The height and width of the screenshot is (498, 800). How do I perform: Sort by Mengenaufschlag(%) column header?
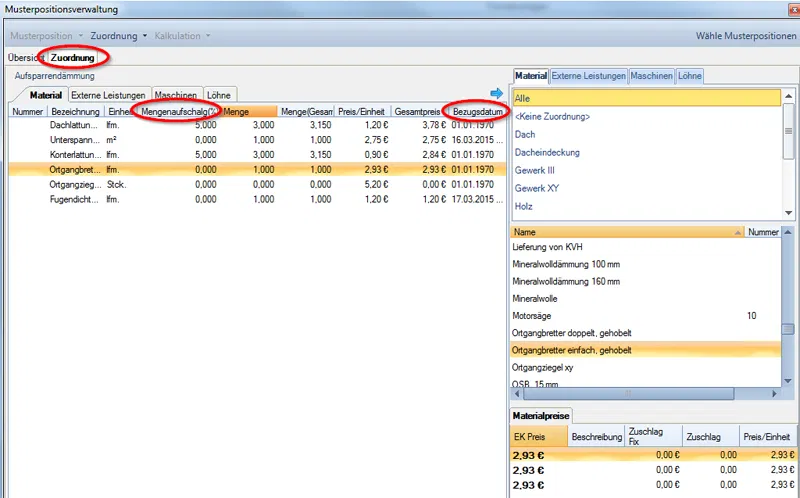(x=178, y=111)
